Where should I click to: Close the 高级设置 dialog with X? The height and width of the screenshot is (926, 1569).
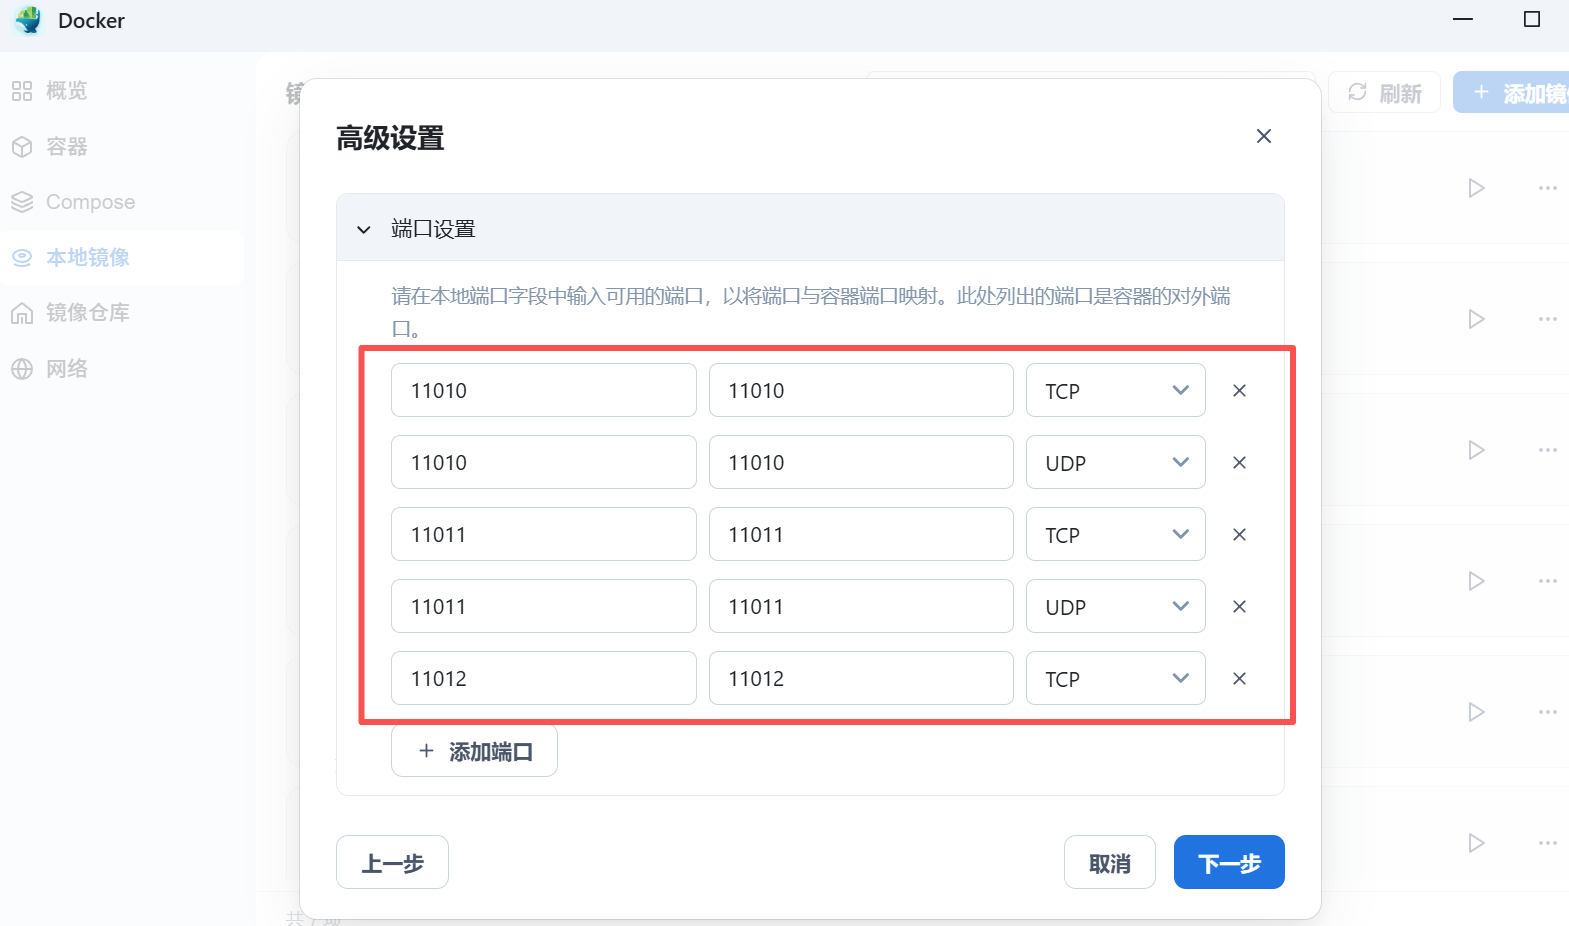1264,136
